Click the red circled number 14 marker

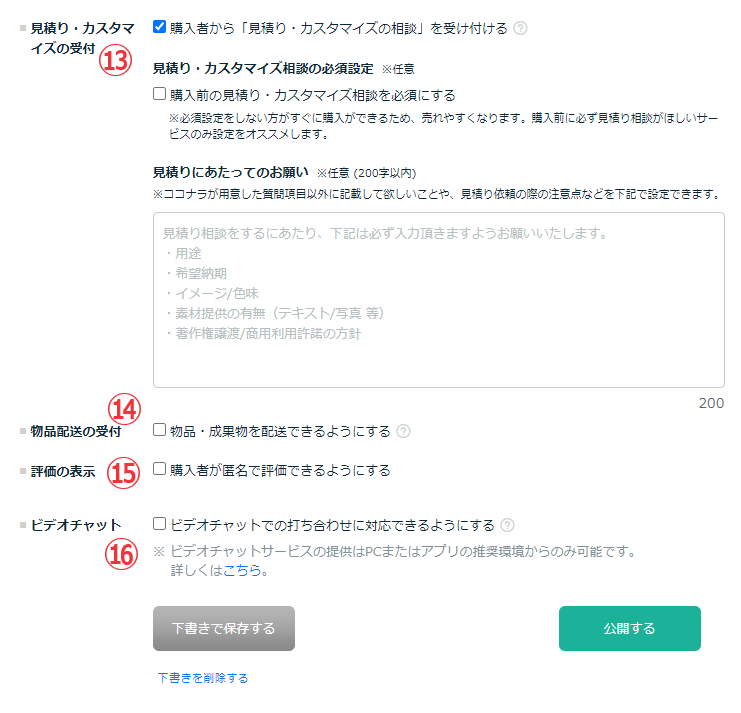tap(124, 408)
